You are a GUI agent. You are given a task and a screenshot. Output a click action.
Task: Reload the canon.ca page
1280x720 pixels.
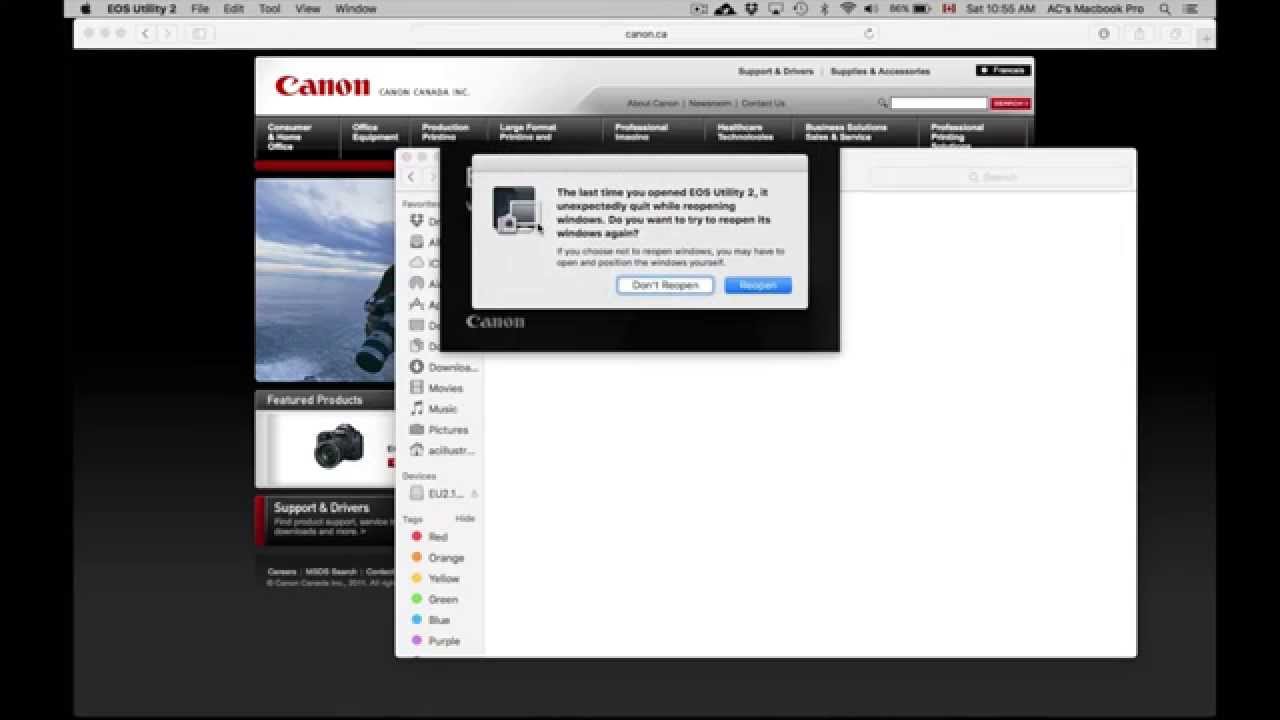point(868,34)
